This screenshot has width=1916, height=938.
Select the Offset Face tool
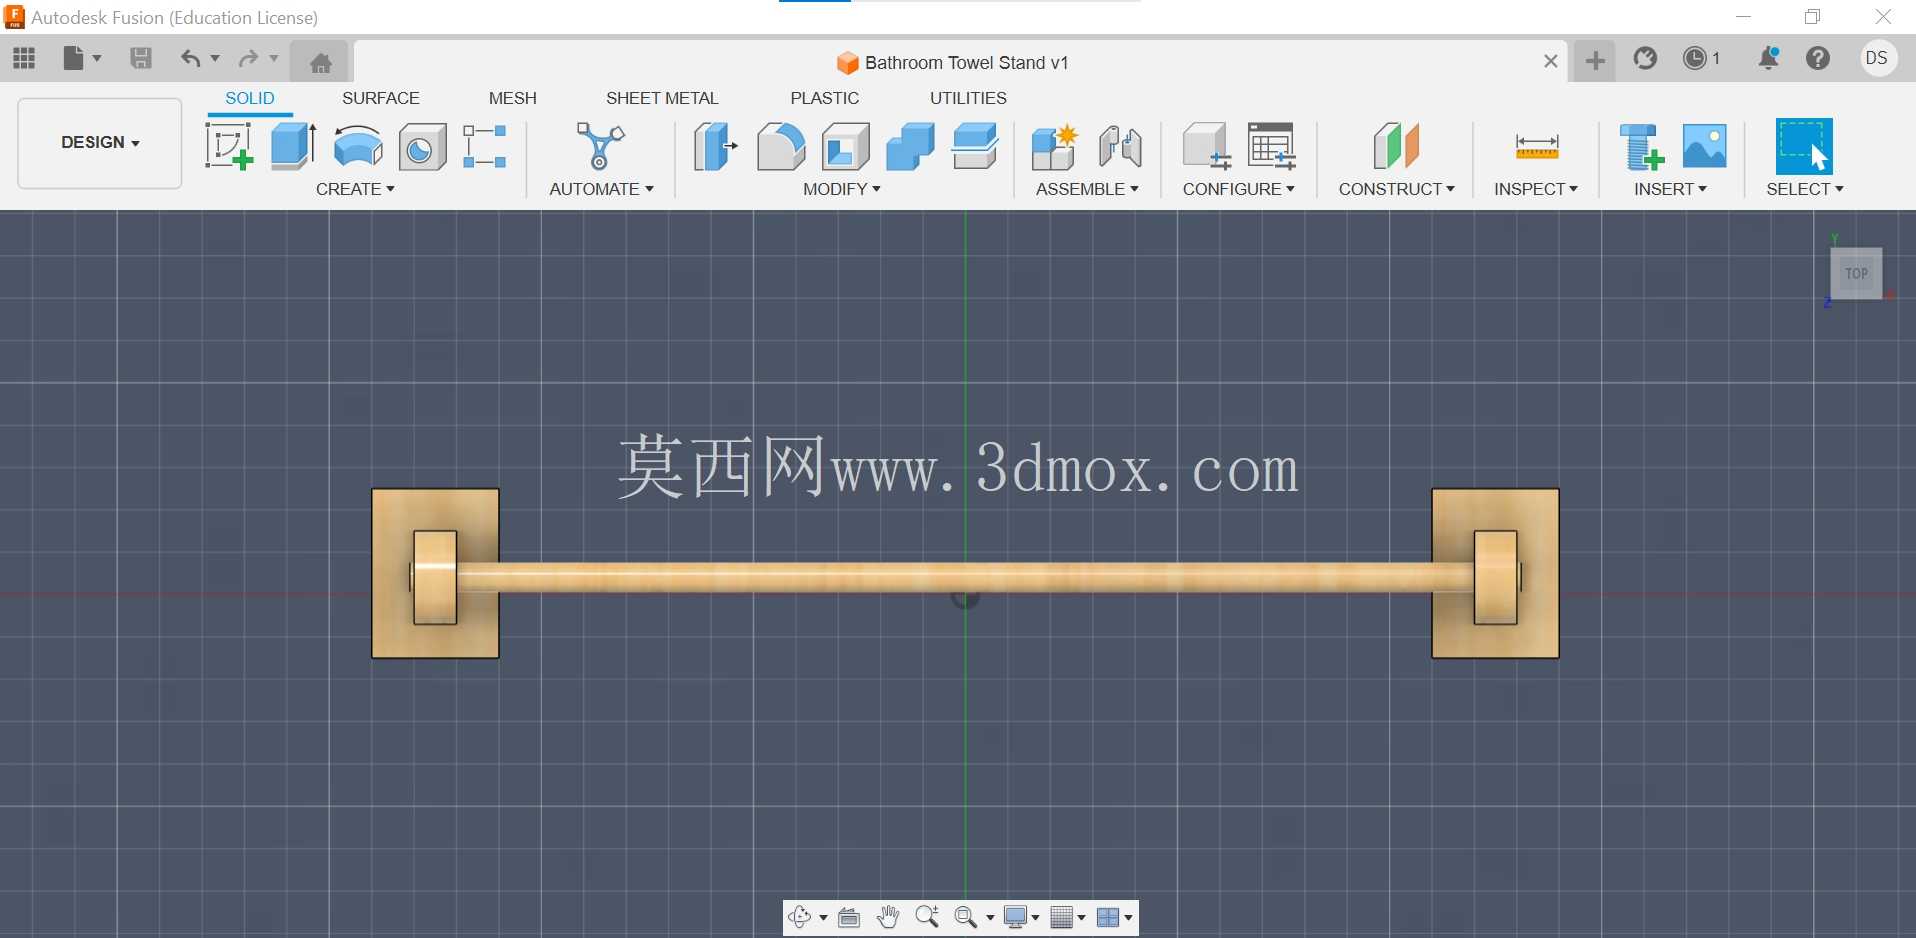975,146
